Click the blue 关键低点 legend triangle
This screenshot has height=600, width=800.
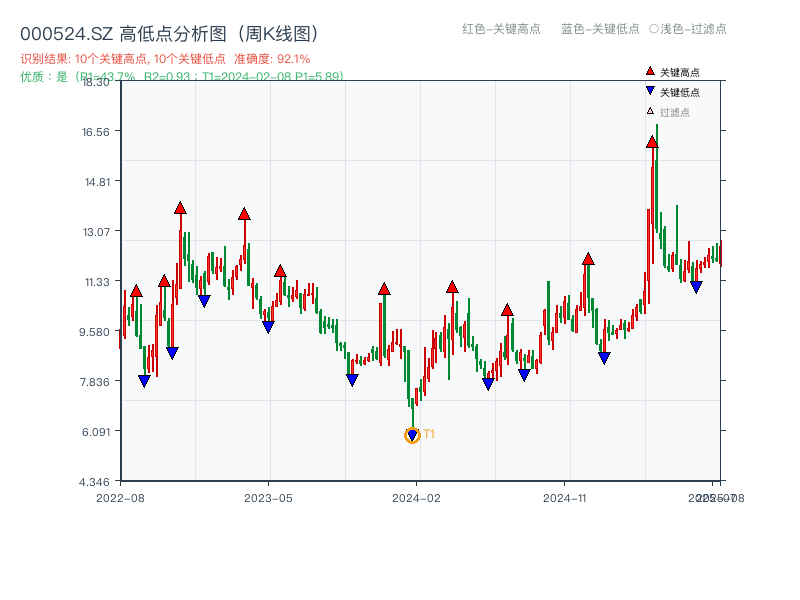(650, 91)
